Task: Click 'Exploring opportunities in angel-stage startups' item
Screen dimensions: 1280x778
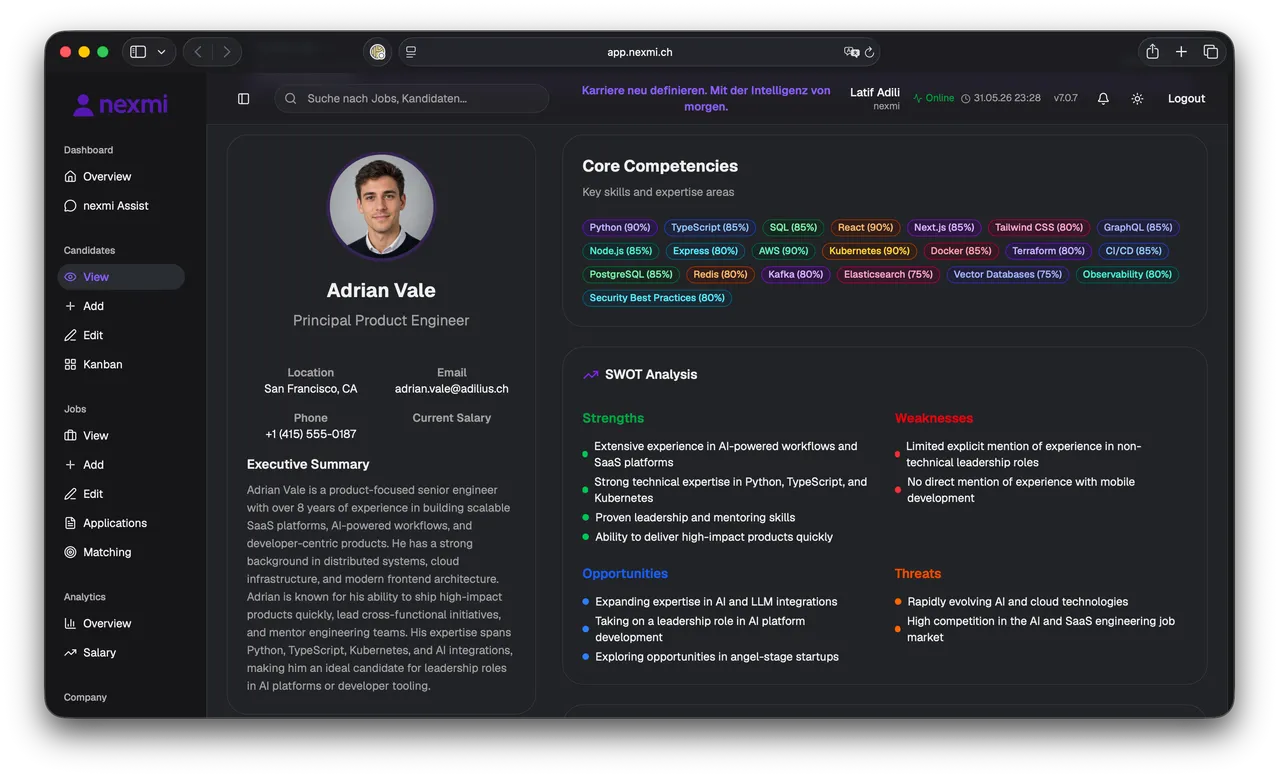Action: [x=717, y=657]
